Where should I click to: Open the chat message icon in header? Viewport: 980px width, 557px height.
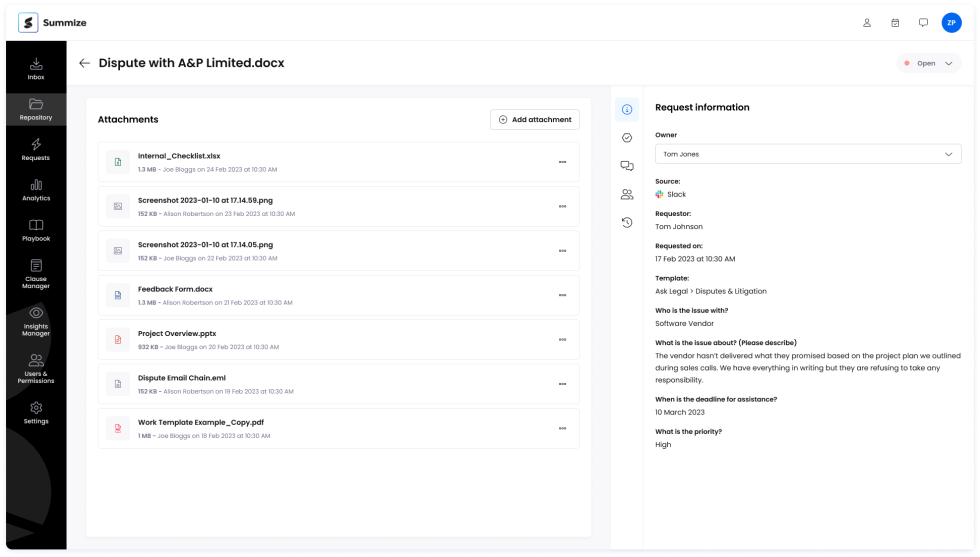[923, 23]
